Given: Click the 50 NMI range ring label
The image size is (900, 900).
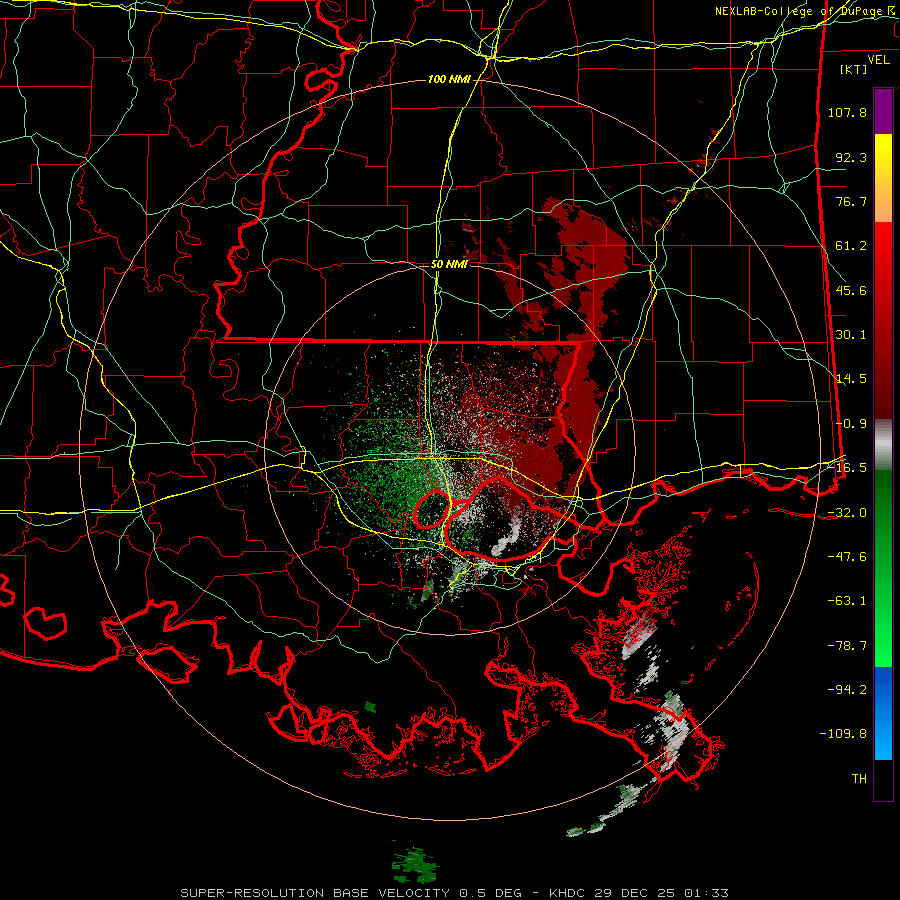Looking at the screenshot, I should coord(449,265).
